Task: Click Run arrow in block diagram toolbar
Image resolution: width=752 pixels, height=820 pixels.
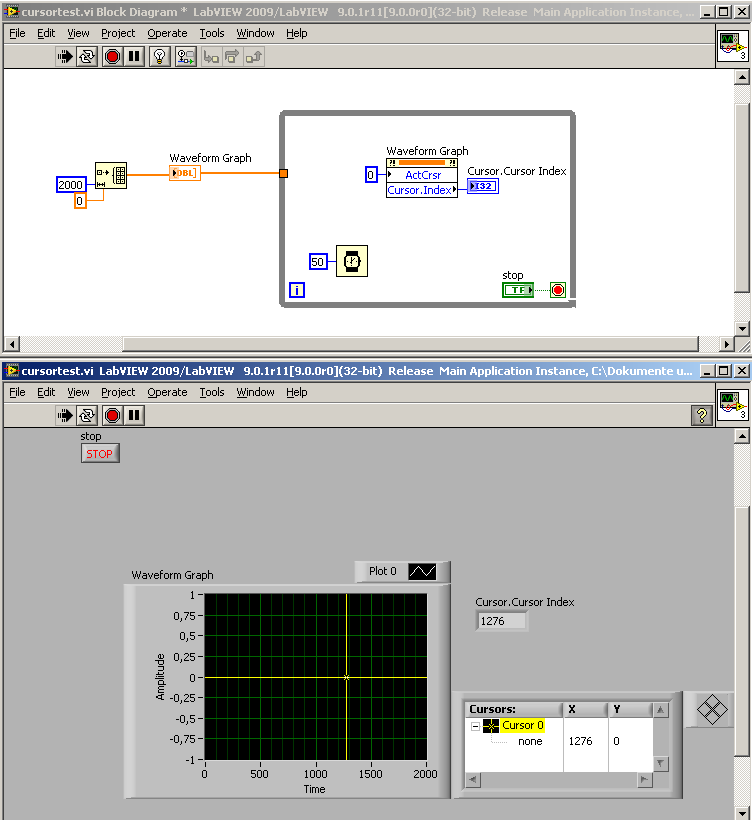Action: 67,57
